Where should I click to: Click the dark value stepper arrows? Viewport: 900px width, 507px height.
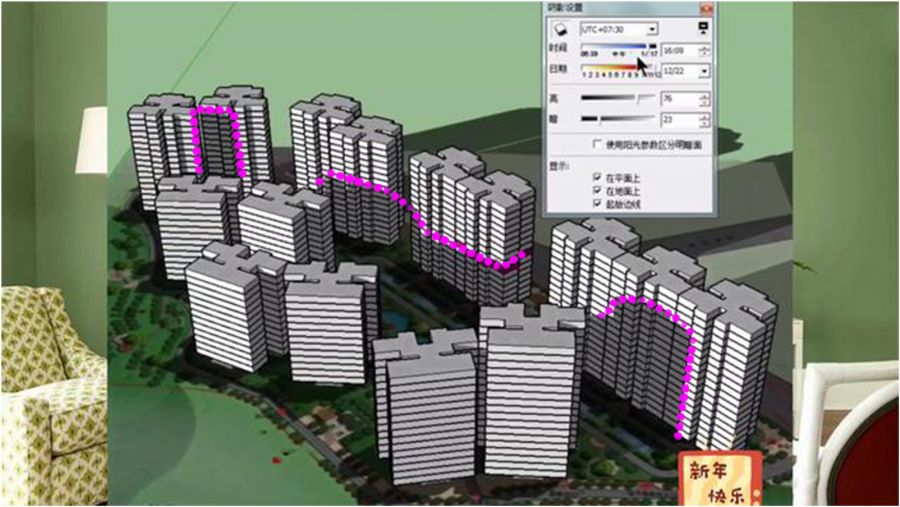tap(705, 120)
